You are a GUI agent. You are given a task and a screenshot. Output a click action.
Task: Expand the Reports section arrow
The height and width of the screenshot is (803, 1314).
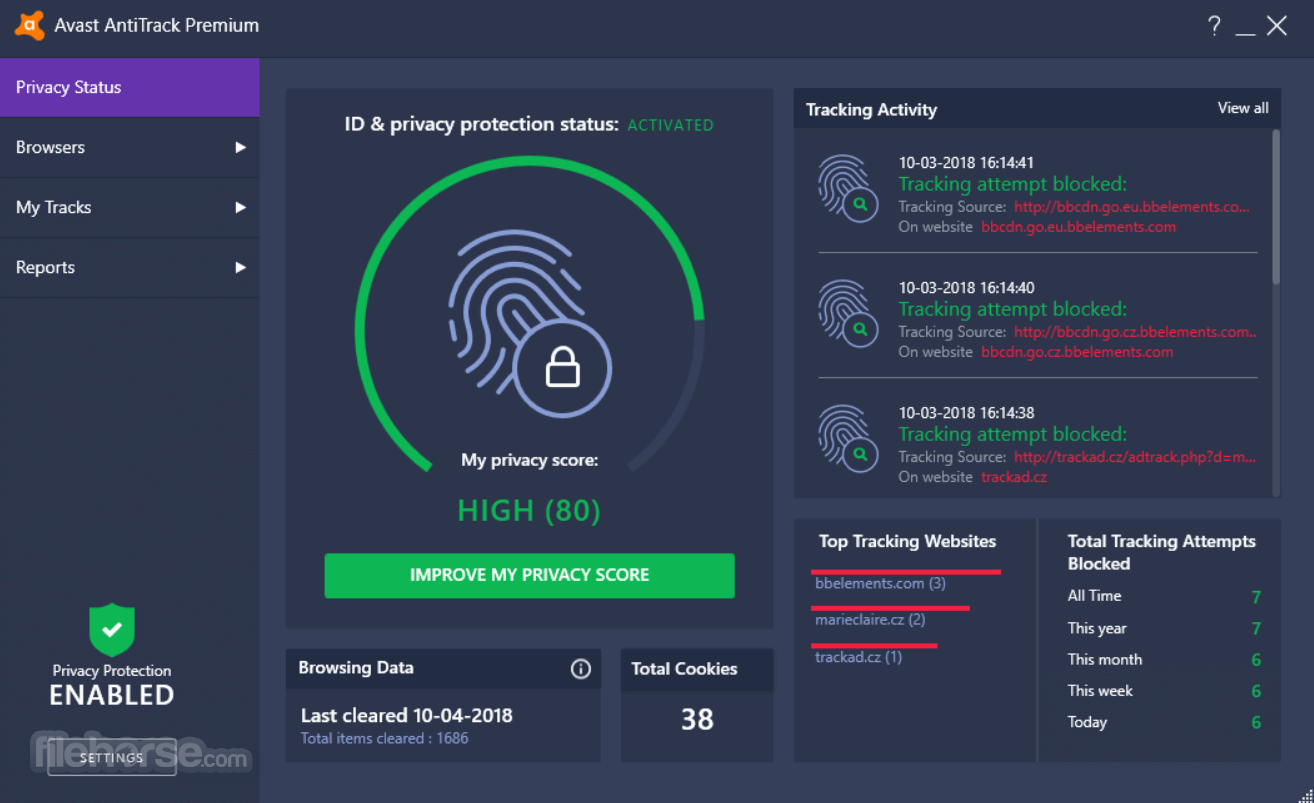pos(240,267)
